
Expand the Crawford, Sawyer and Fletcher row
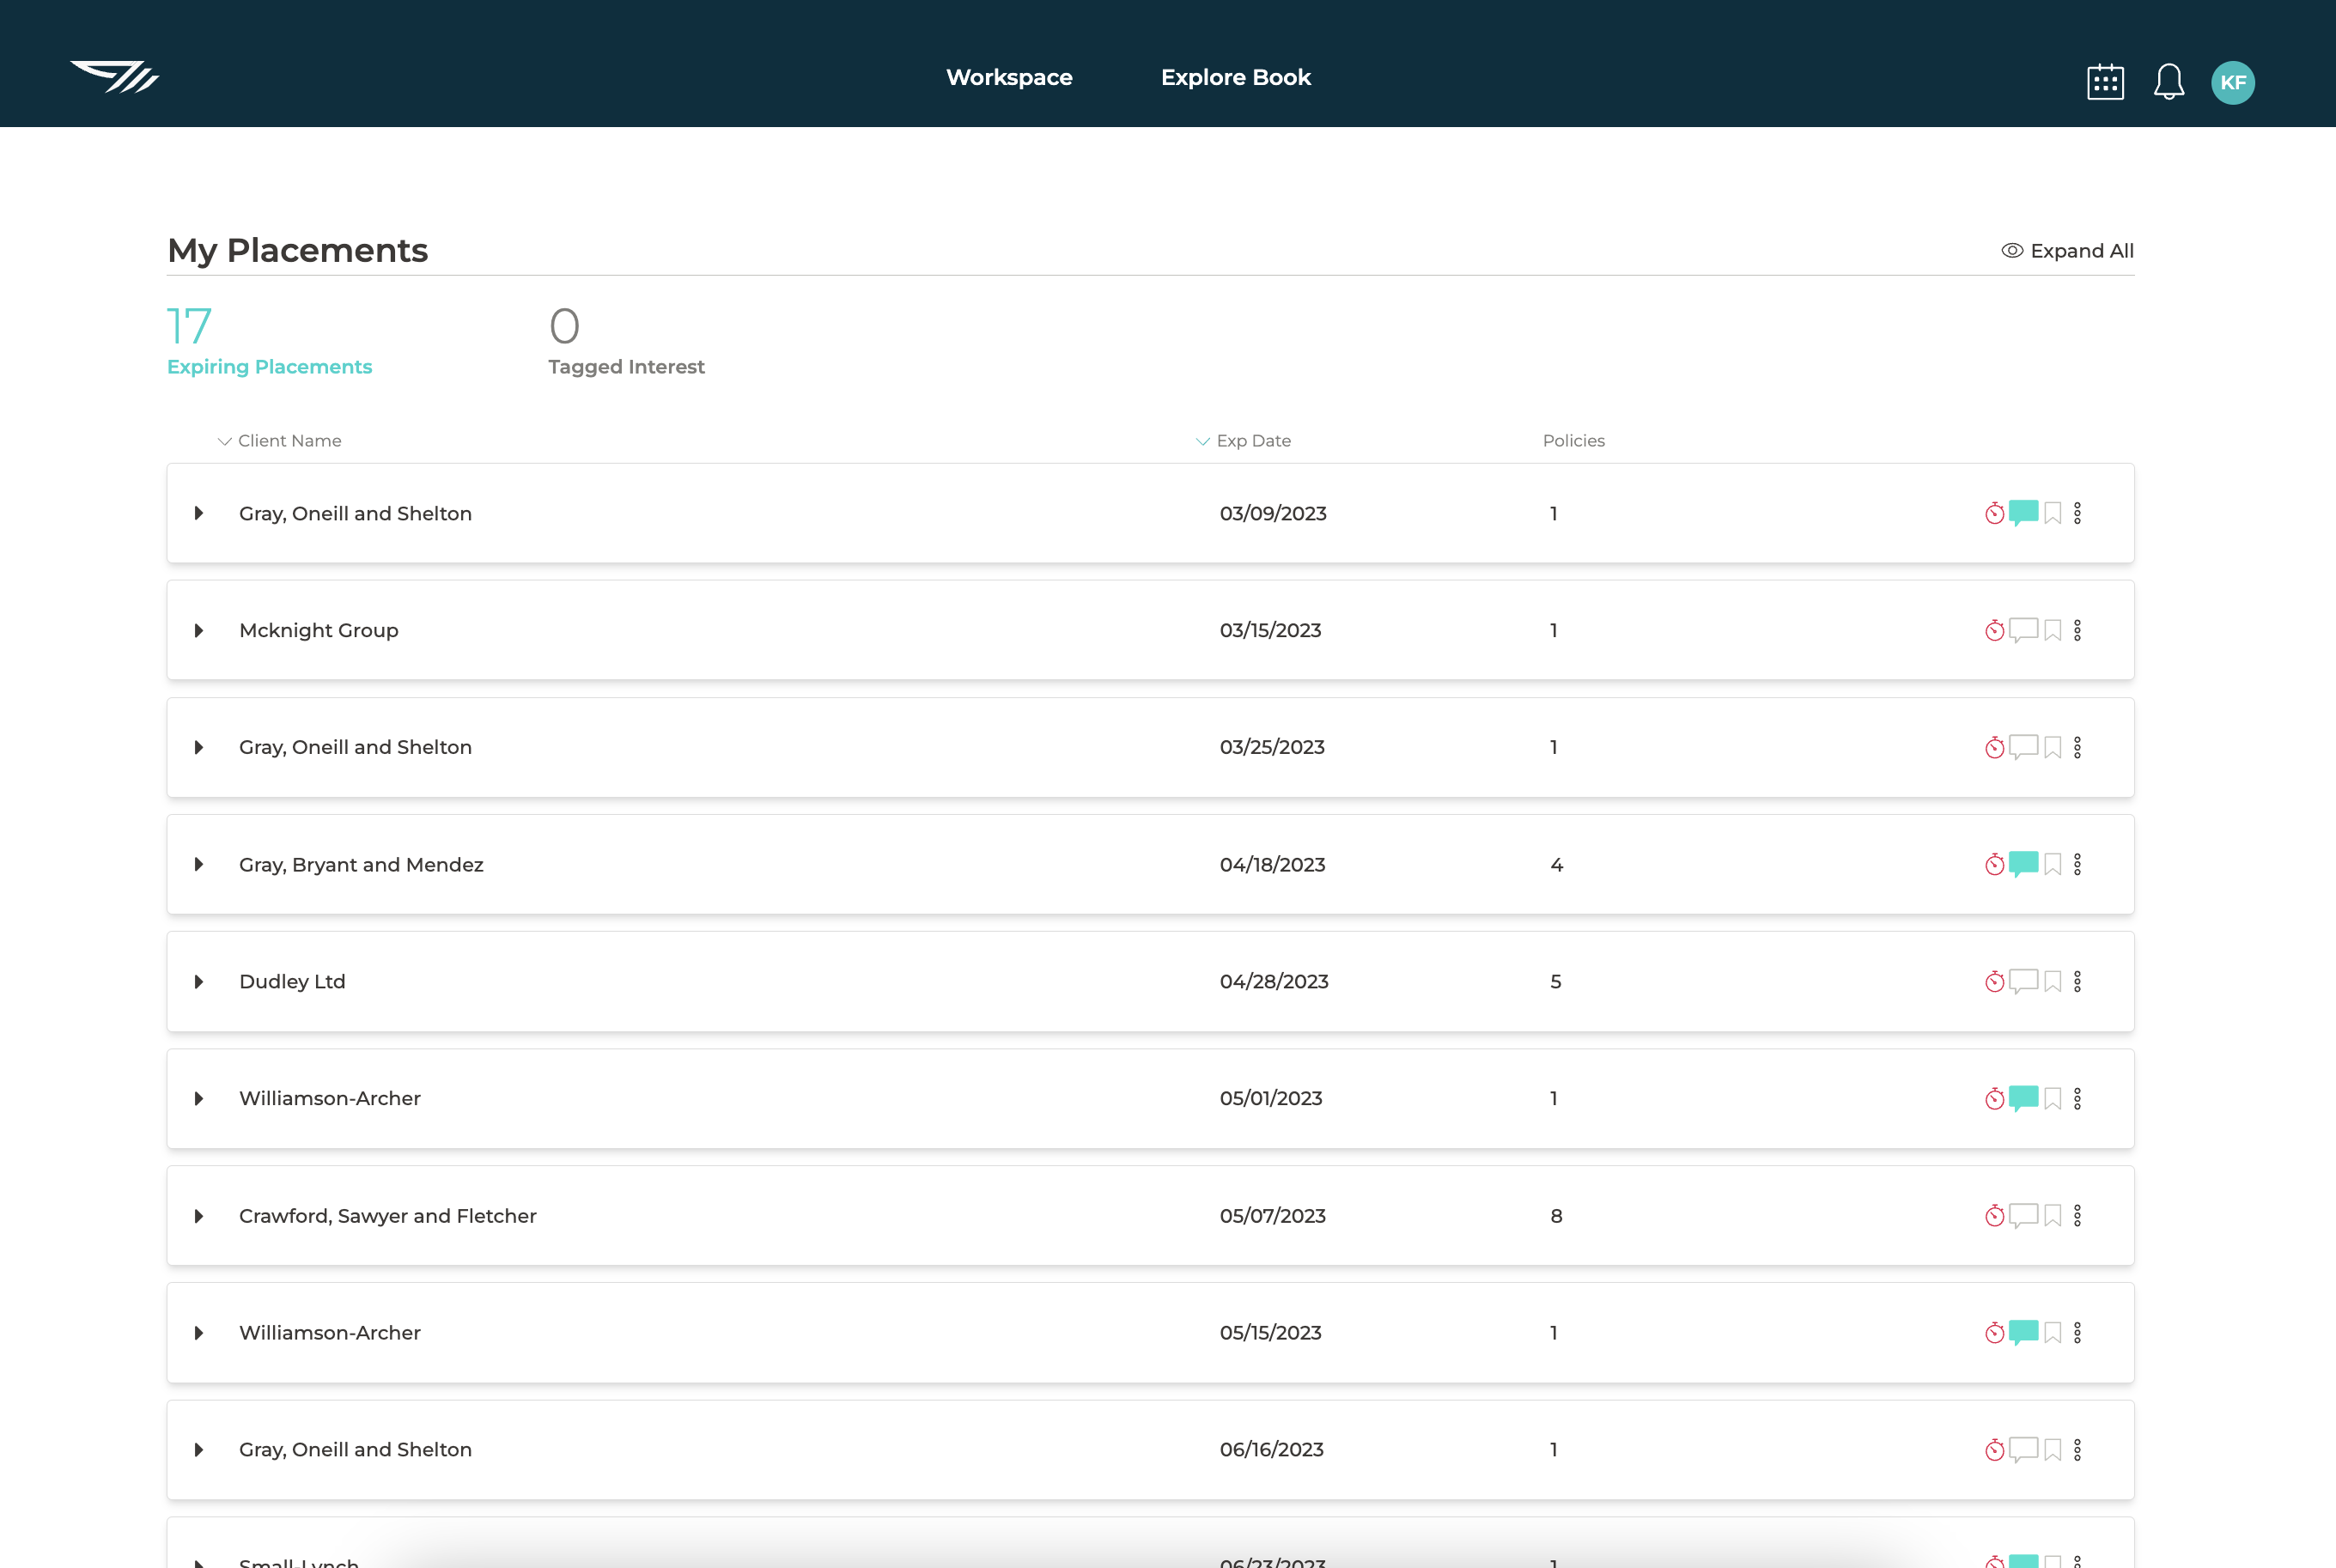199,1216
